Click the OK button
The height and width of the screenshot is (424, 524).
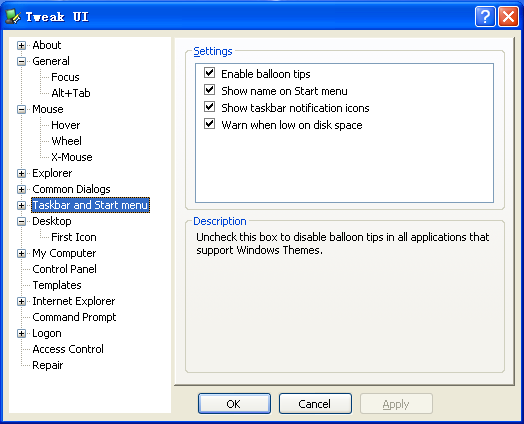(x=234, y=404)
